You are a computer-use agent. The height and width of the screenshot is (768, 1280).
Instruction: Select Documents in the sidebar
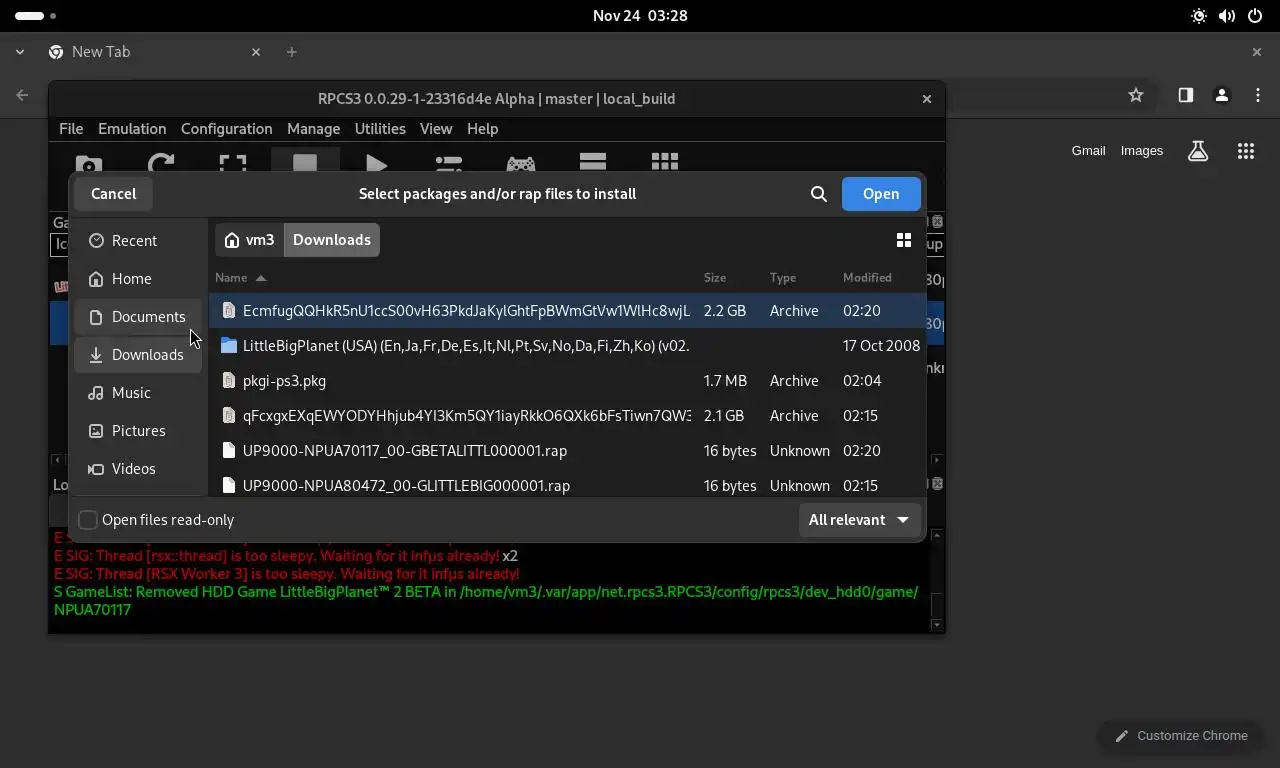(x=138, y=317)
